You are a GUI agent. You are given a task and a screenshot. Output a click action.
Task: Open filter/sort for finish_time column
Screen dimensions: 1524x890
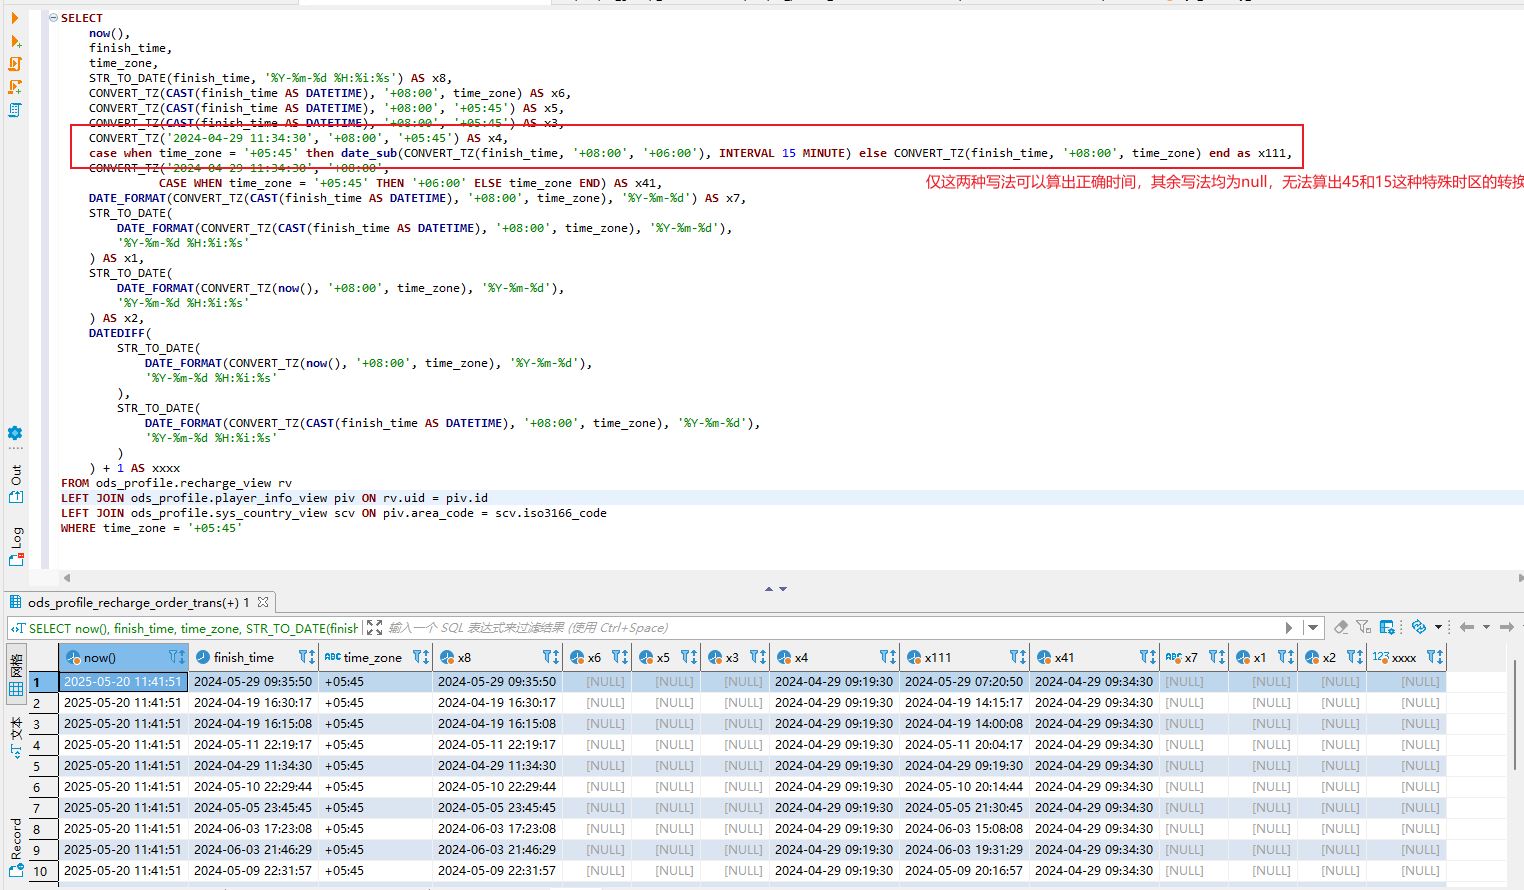click(306, 657)
